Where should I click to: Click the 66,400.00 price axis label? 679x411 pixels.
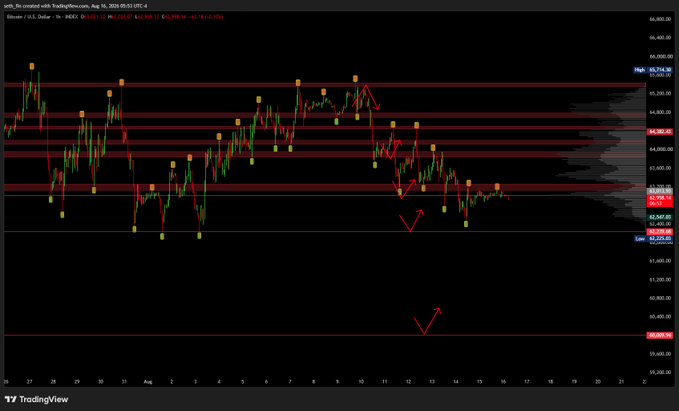661,38
